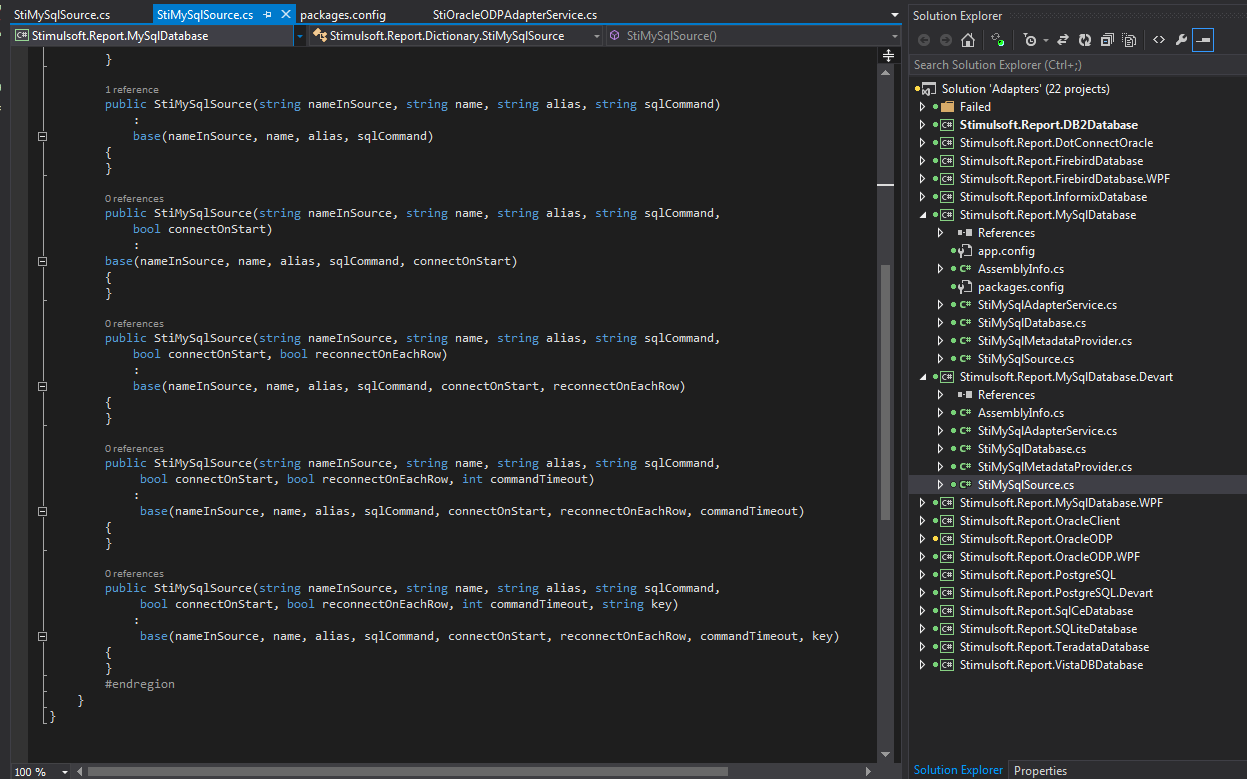This screenshot has width=1247, height=779.
Task: Click the '1 reference' CodeLens link
Action: pyautogui.click(x=132, y=89)
